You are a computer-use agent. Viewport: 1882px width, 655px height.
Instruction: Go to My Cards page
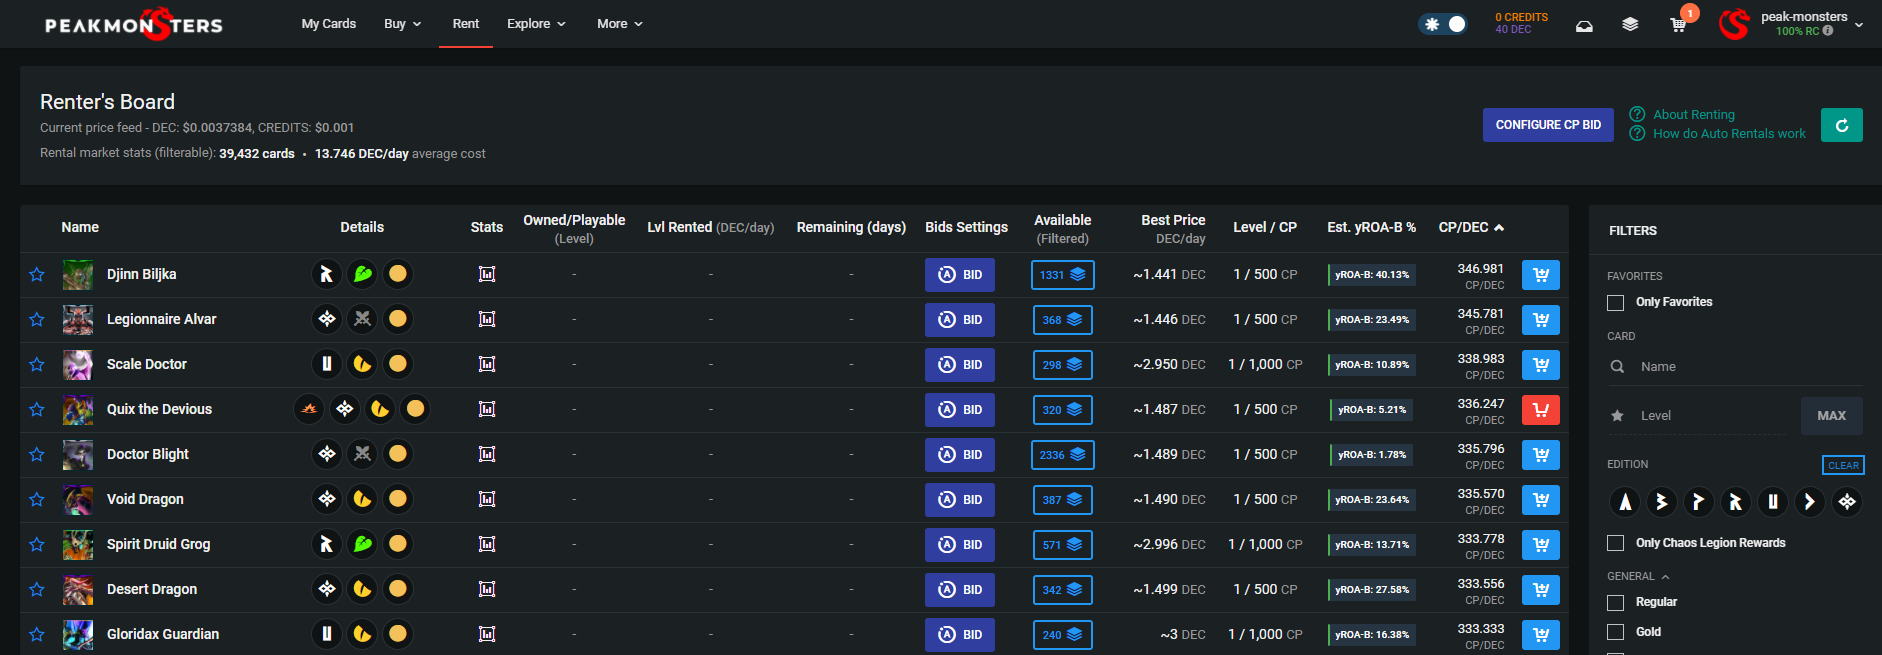tap(329, 24)
